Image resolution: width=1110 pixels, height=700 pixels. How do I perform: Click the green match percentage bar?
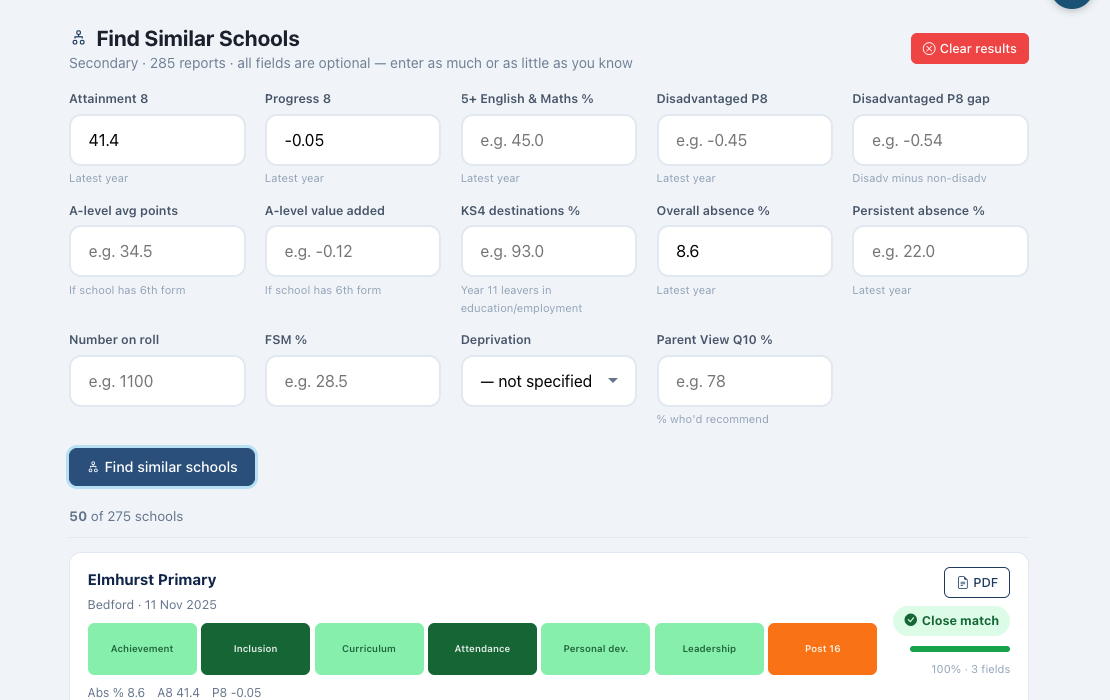pos(960,649)
